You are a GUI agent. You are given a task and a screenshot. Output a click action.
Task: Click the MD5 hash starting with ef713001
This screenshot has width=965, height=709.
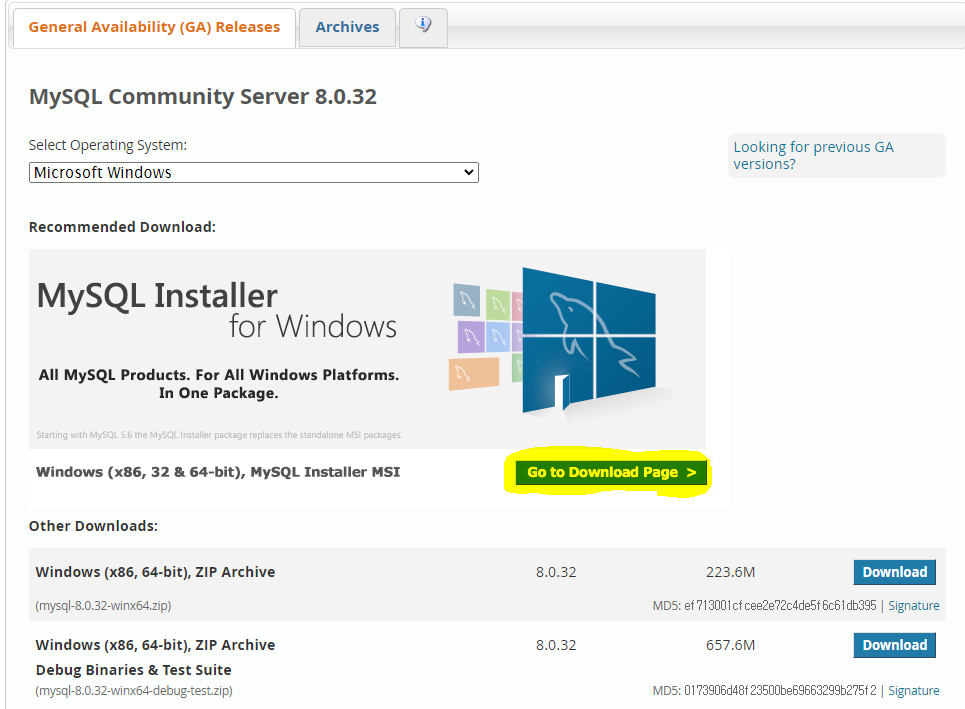click(x=780, y=606)
